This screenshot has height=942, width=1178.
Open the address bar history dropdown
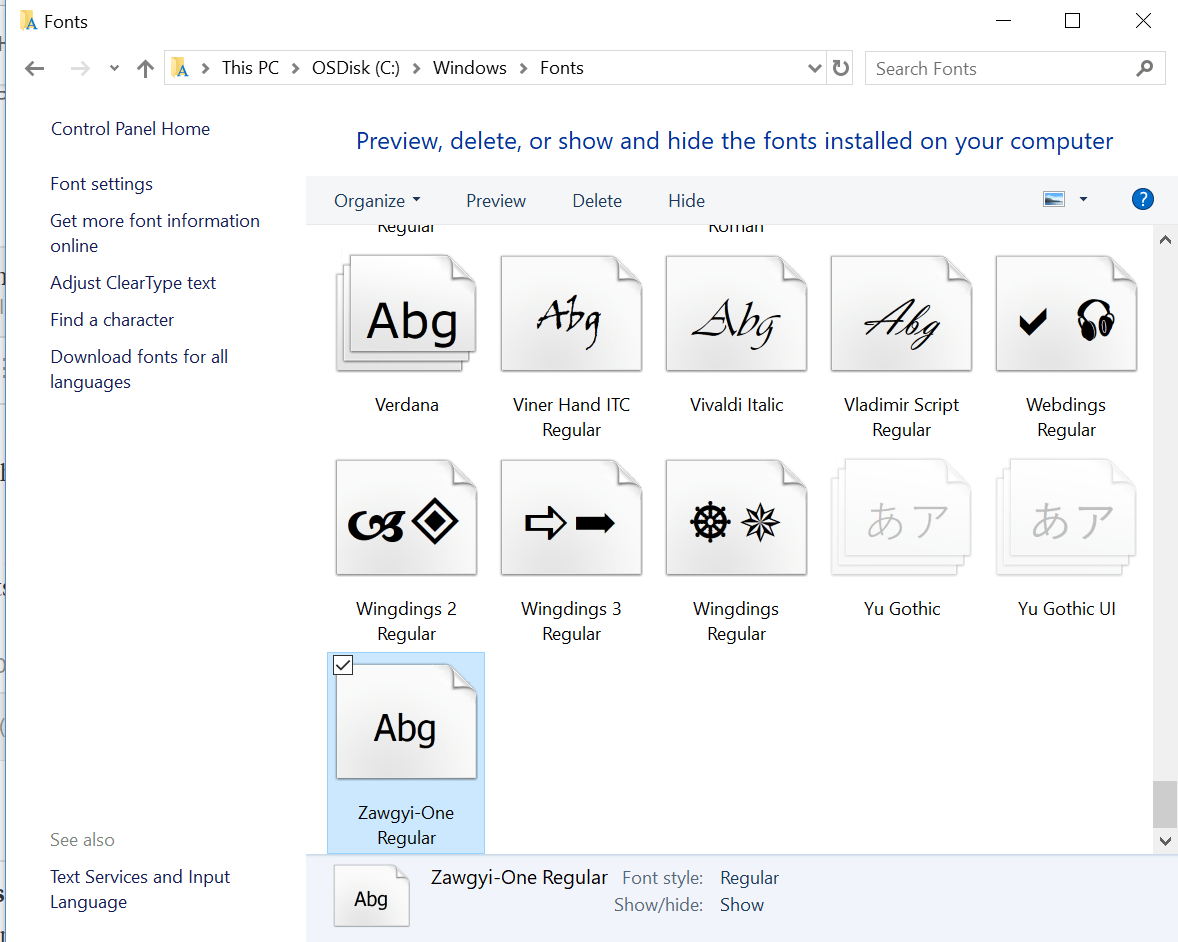[814, 67]
